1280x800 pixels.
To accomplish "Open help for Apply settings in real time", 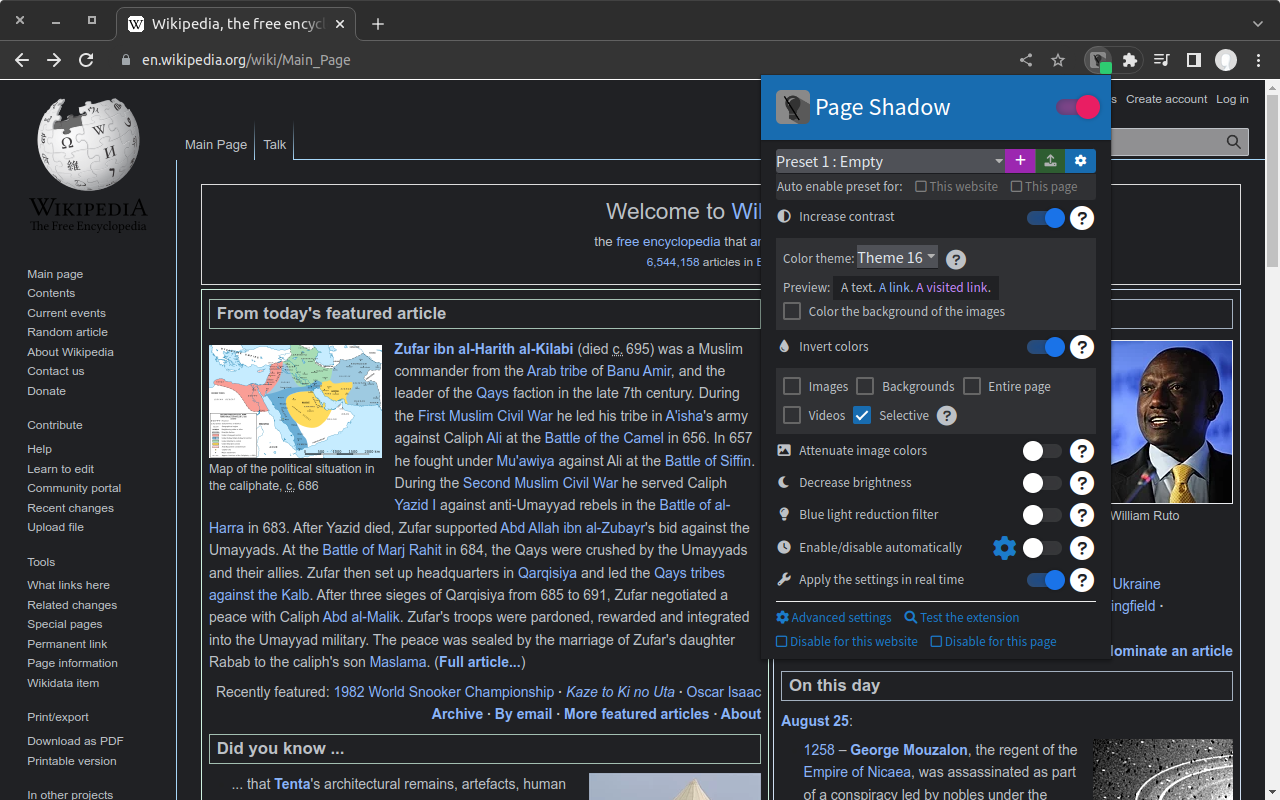I will [1081, 580].
